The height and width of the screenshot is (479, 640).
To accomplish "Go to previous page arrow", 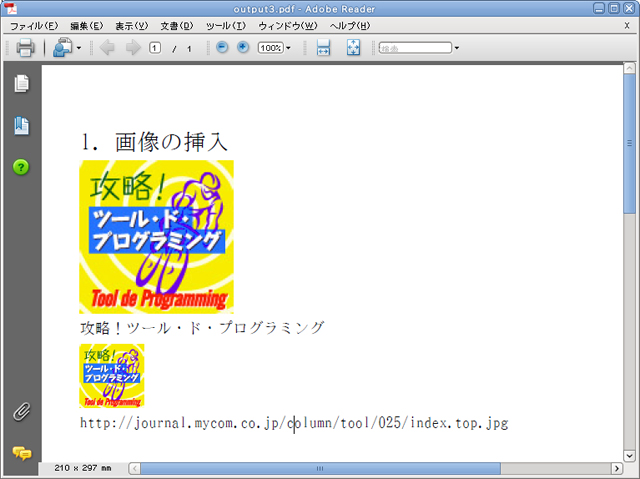I will click(107, 48).
